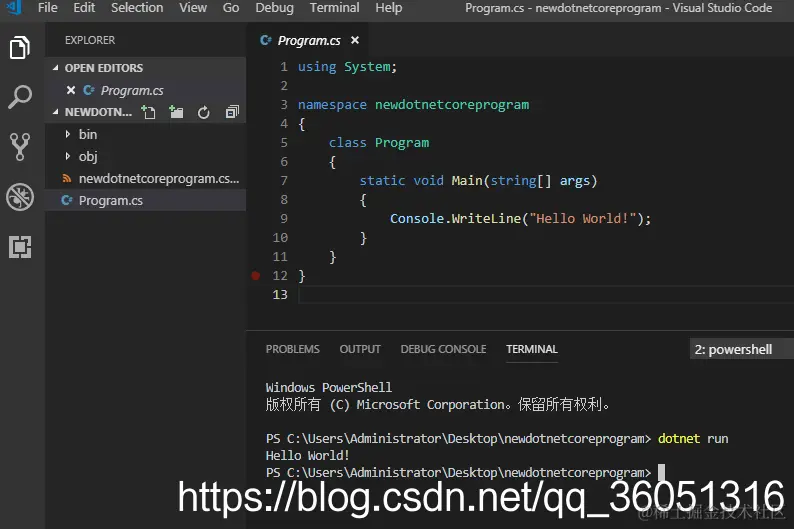
Task: Click the namespace name newdotnetcoreprogram in code
Action: click(452, 104)
